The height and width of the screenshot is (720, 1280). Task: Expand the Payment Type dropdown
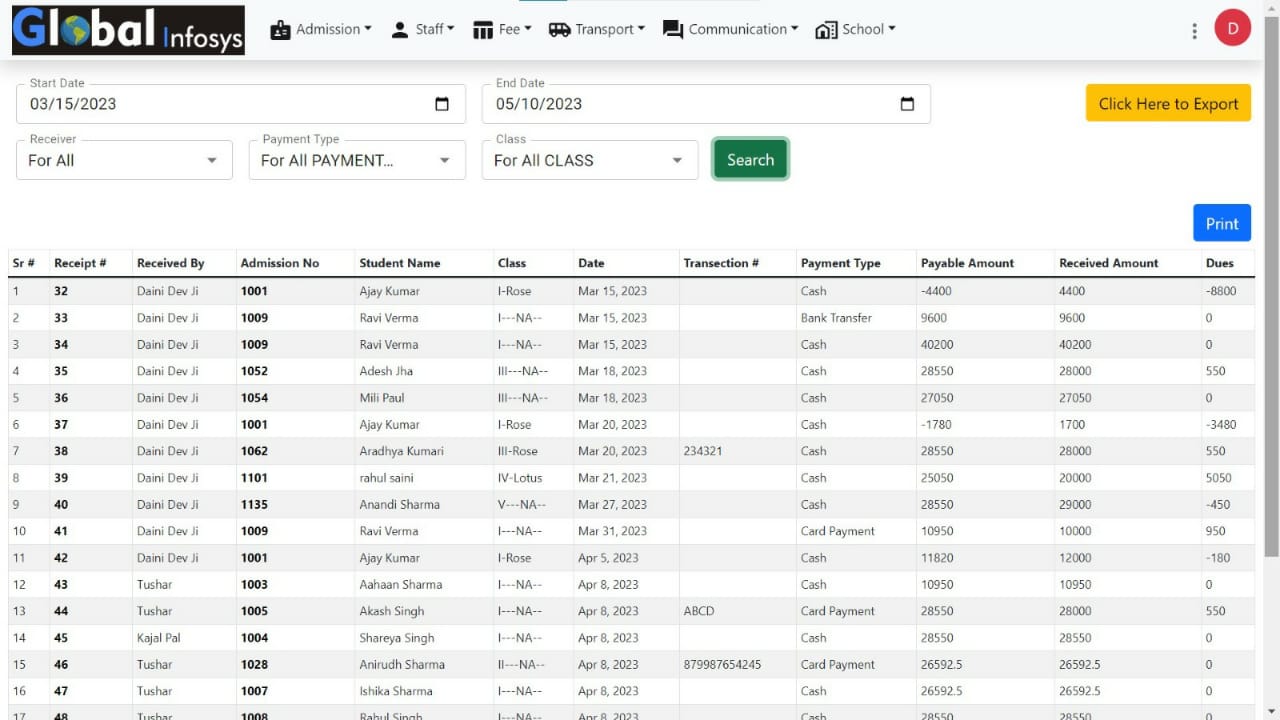[x=357, y=160]
